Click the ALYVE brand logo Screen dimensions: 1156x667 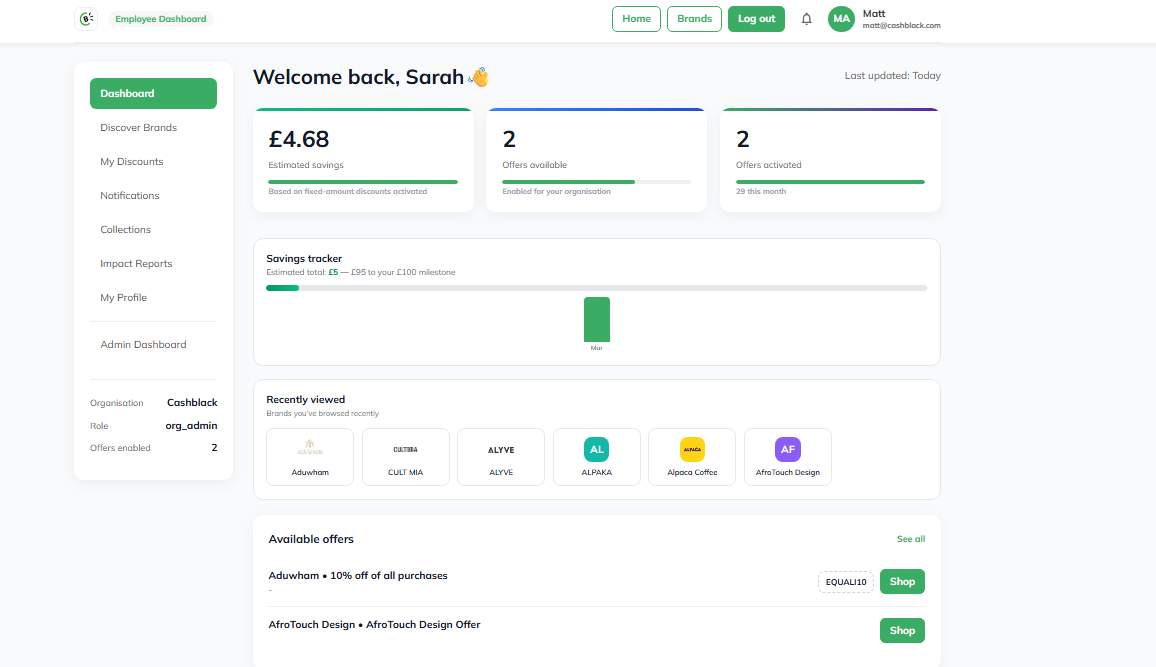coord(500,449)
